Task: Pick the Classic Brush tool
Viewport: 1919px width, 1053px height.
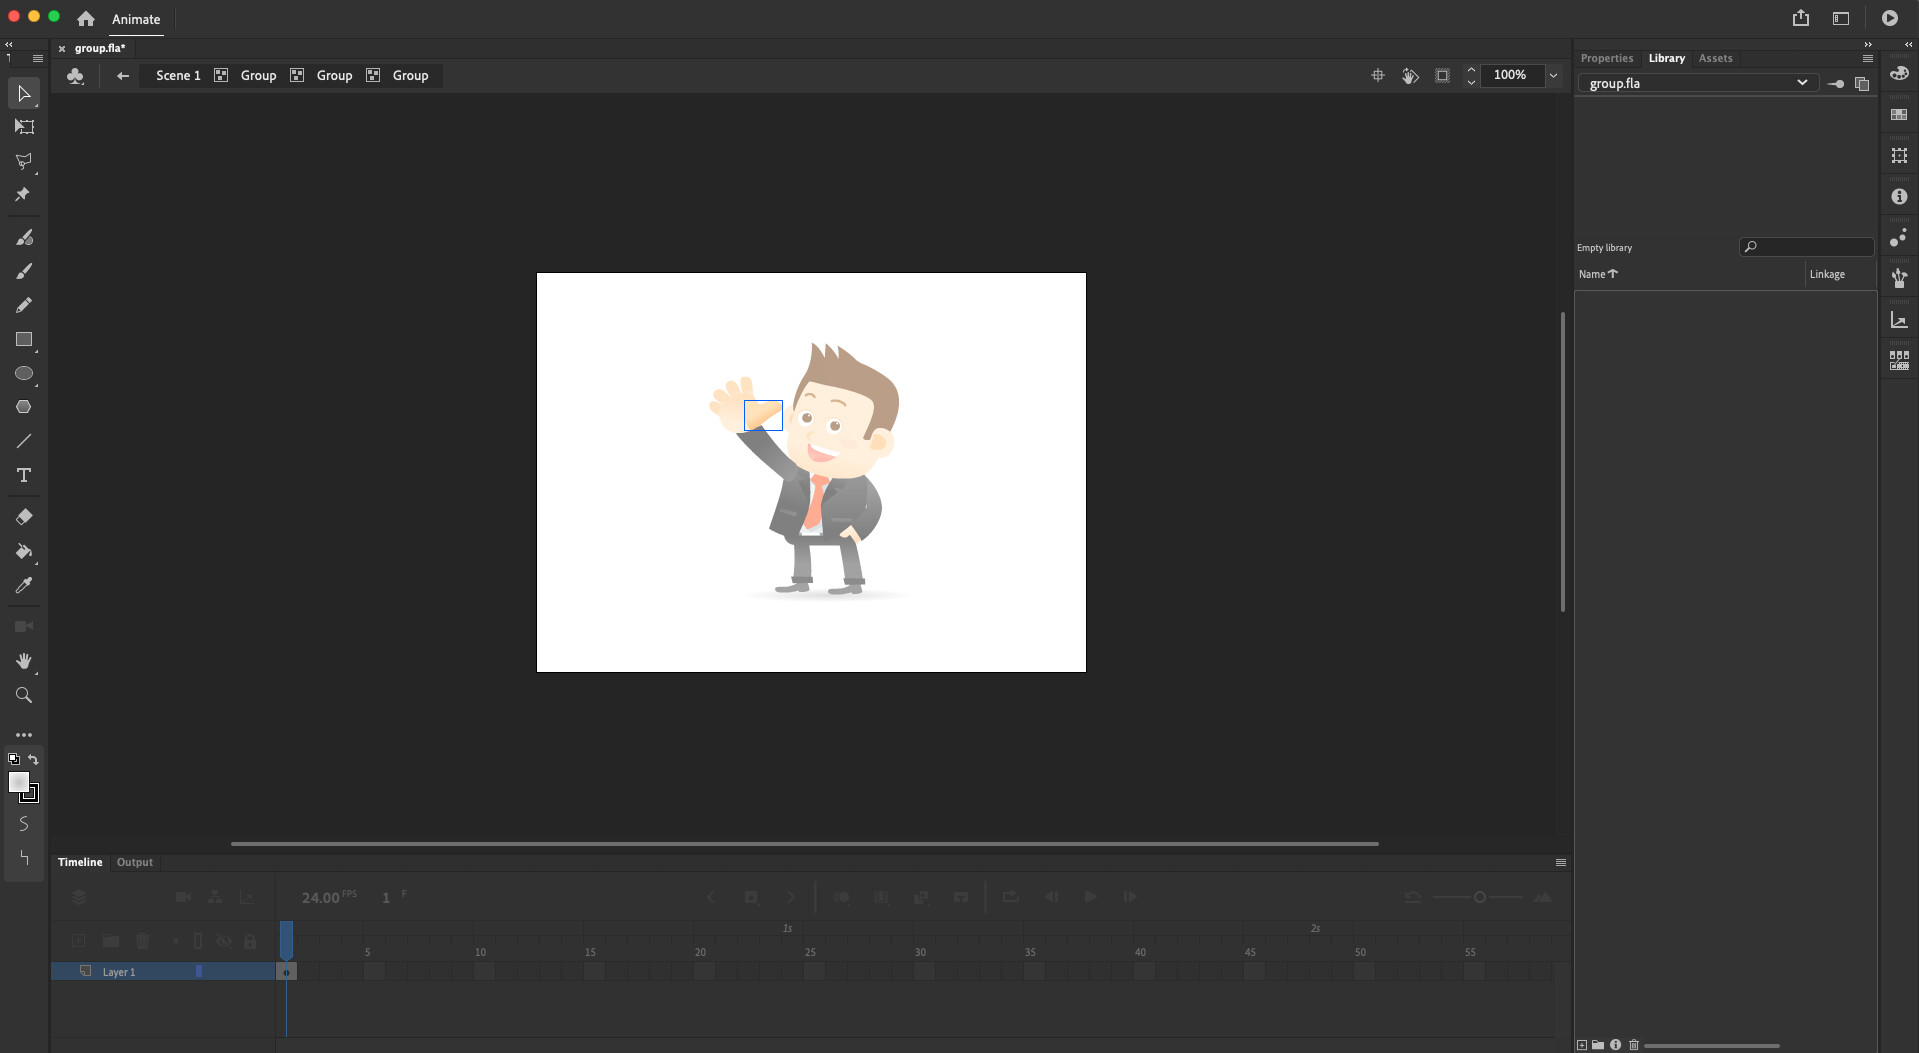Action: point(23,270)
